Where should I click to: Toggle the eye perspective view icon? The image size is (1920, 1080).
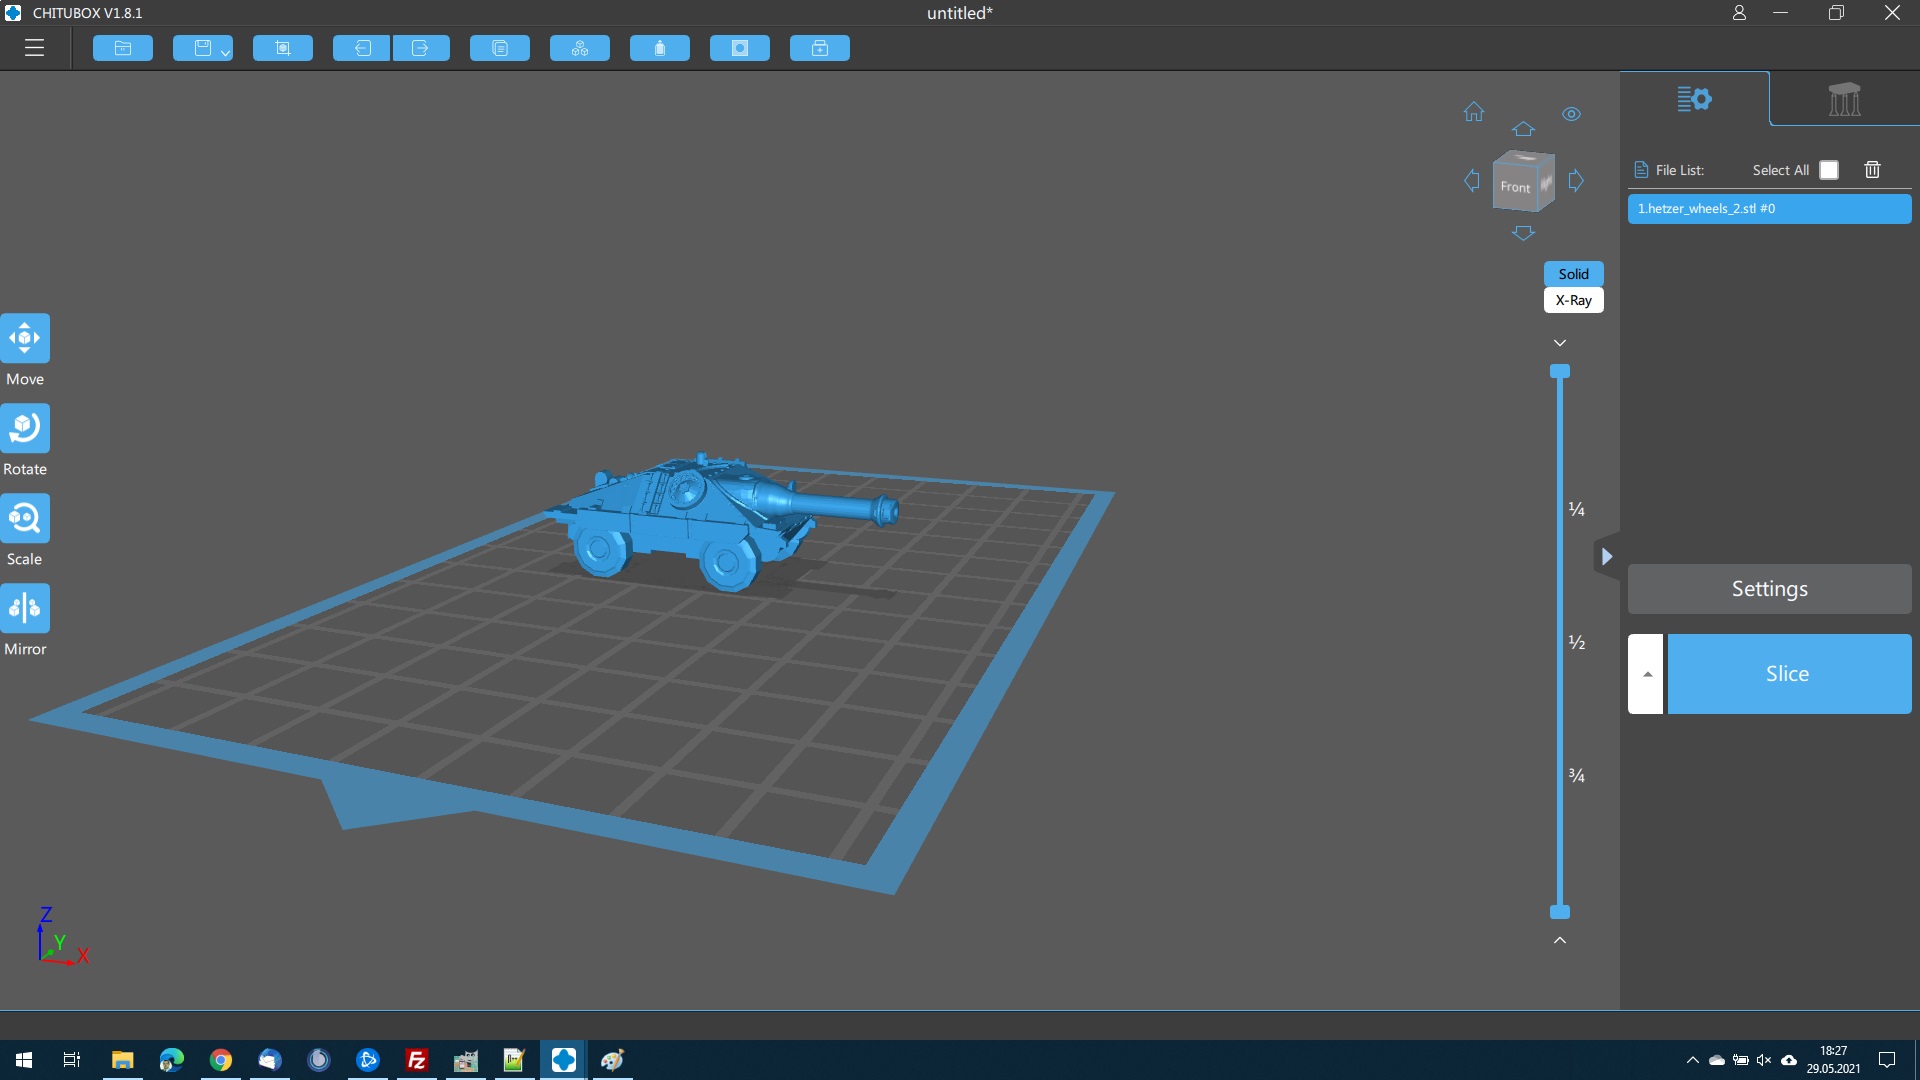1571,114
